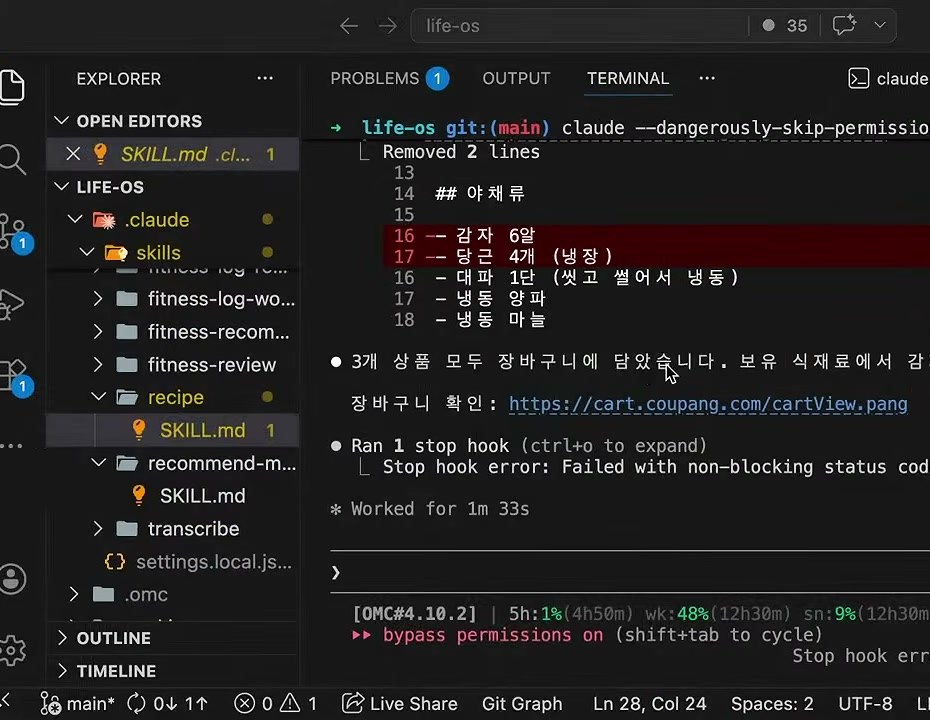
Task: Change indentation via Spaces: 2
Action: 772,704
